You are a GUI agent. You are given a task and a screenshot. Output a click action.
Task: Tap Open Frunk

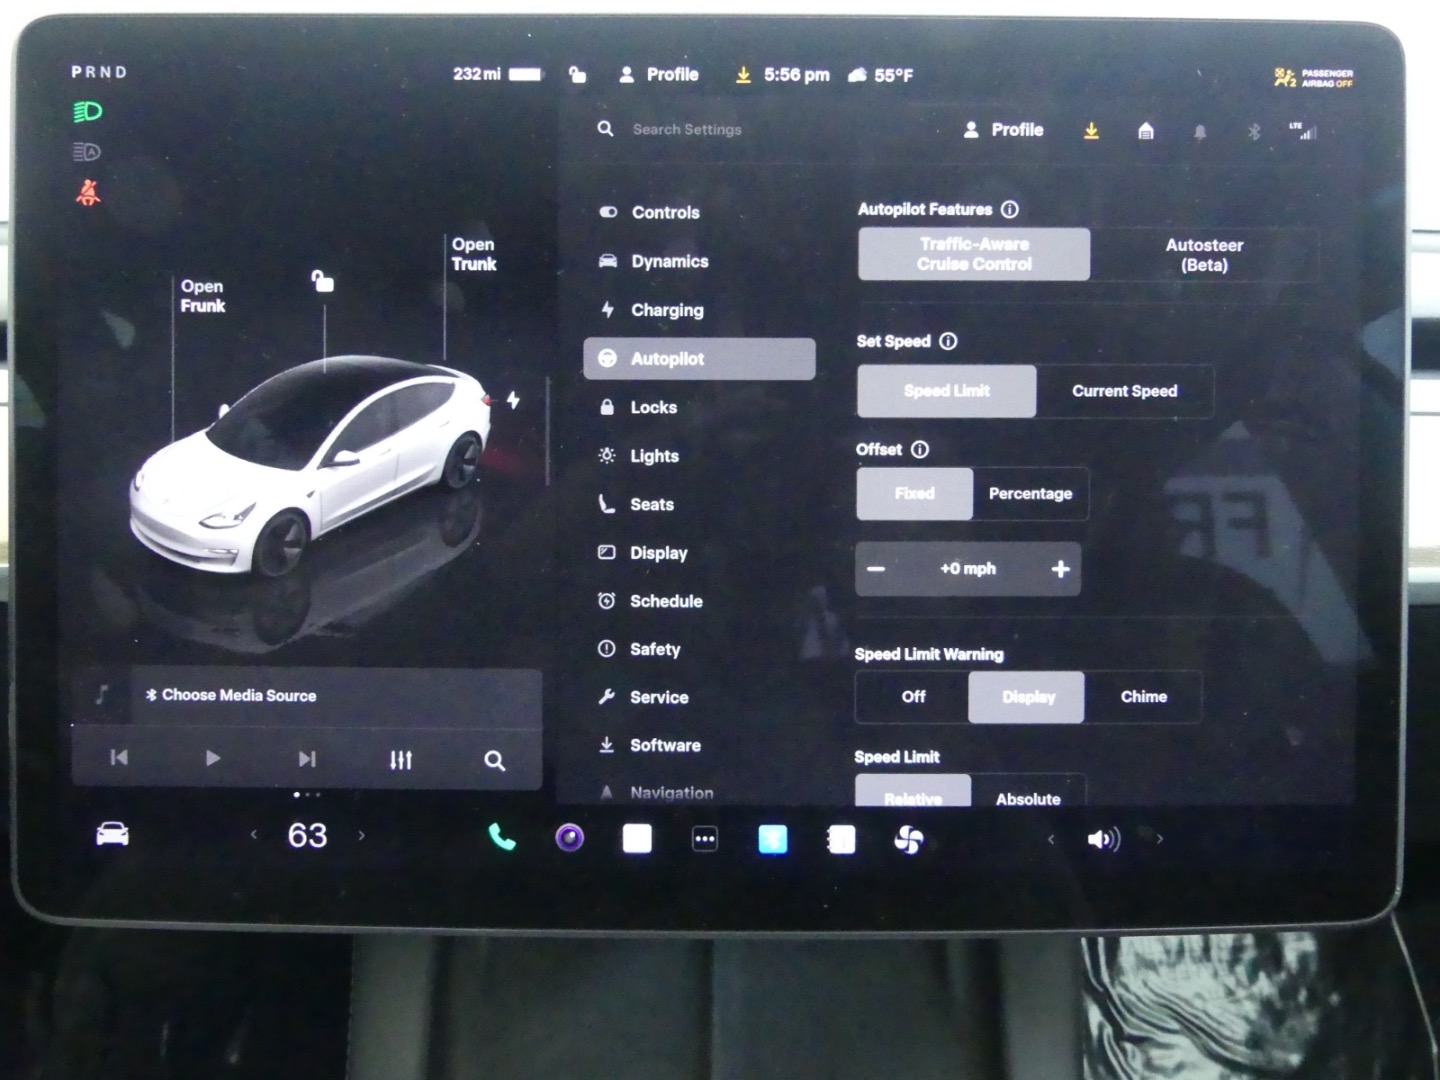pyautogui.click(x=202, y=296)
